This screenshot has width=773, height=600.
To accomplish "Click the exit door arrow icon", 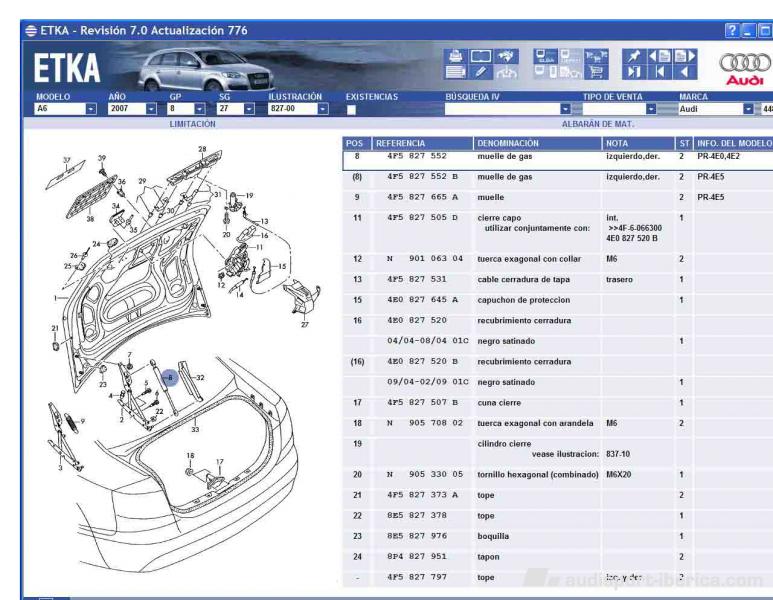I will coord(634,72).
